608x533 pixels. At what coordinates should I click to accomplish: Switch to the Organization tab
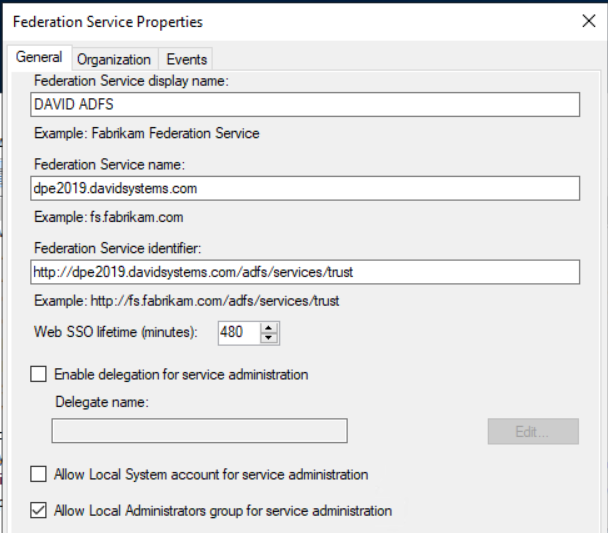click(x=114, y=59)
